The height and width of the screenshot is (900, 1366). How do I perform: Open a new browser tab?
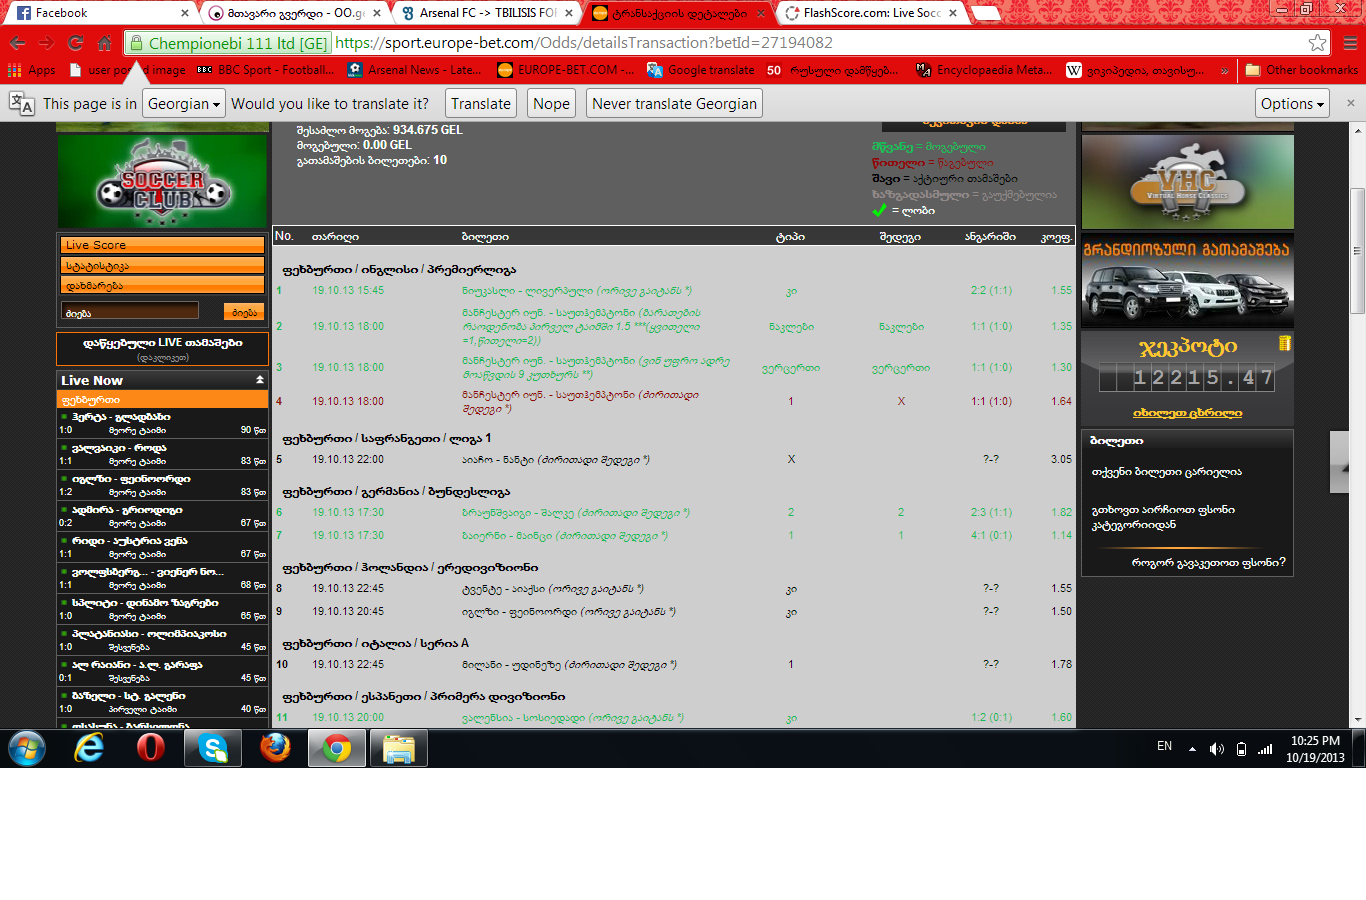987,13
